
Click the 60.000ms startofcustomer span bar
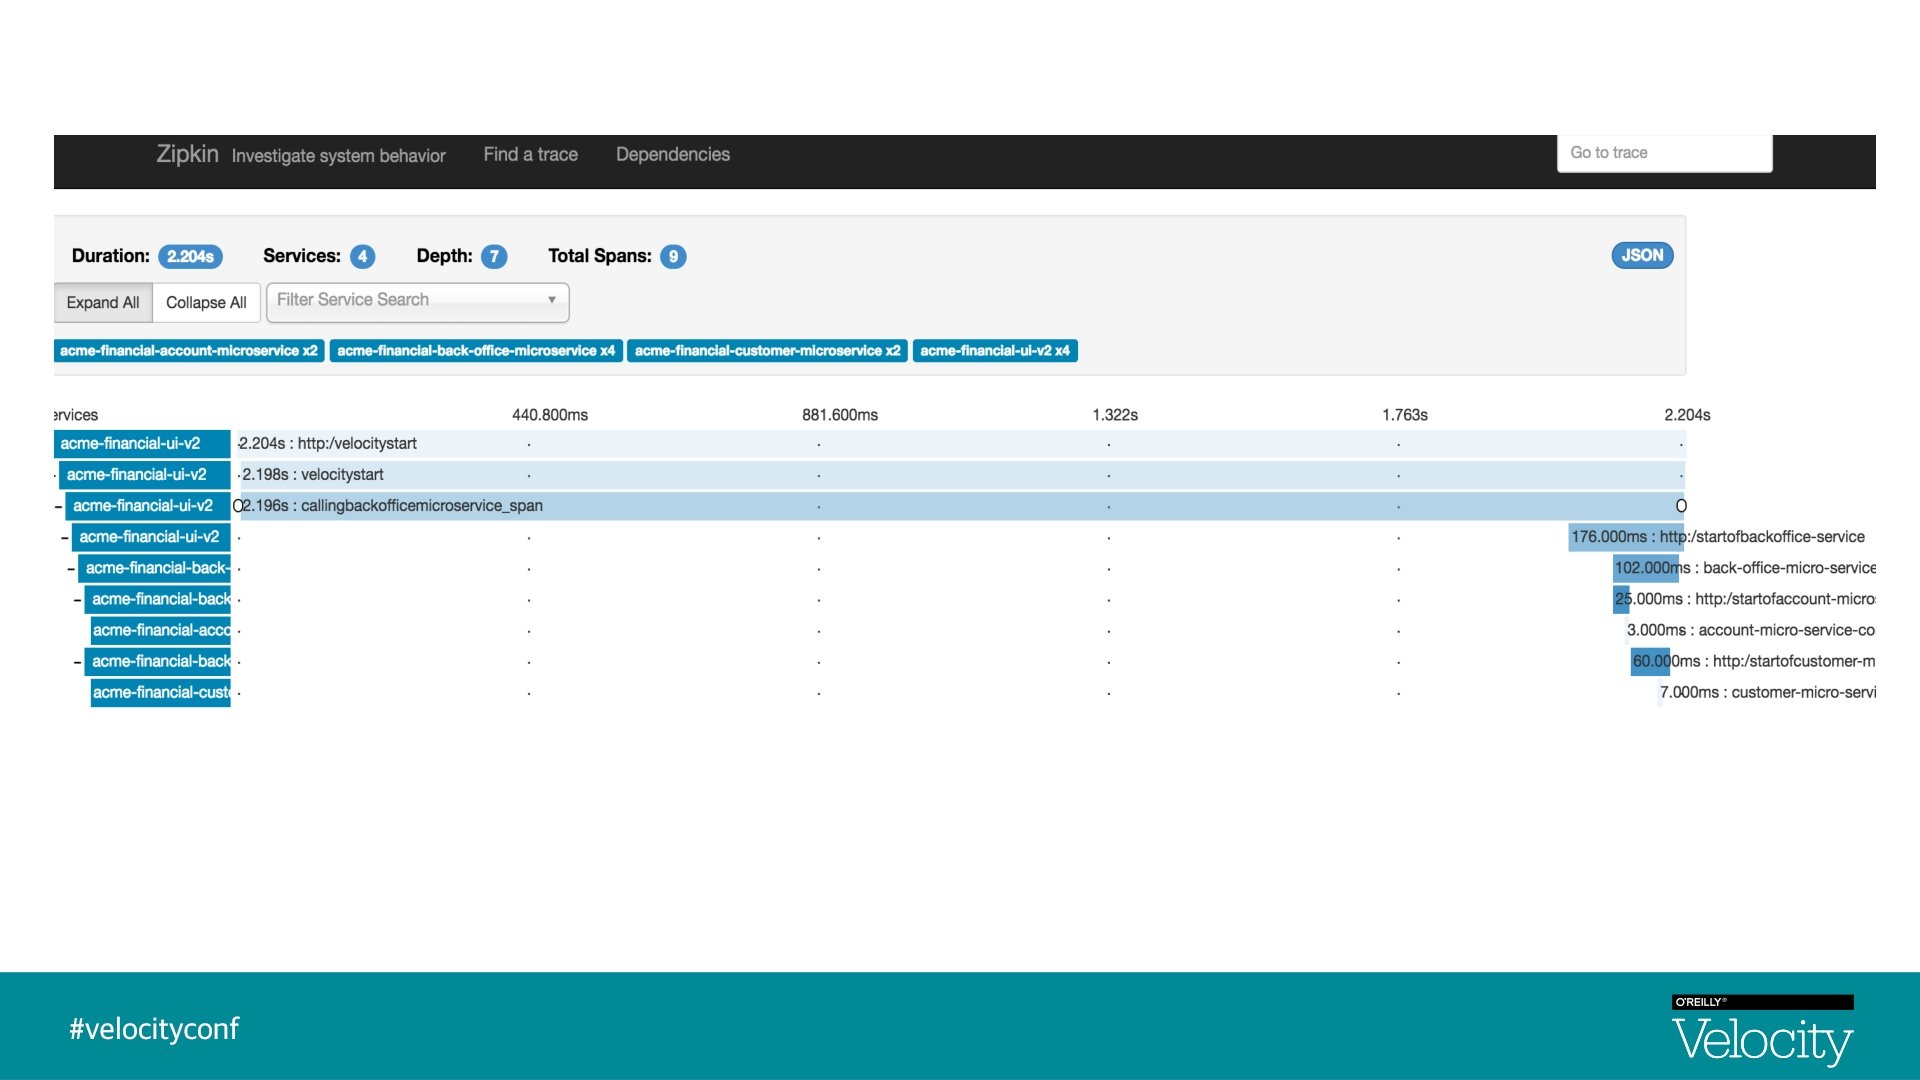[1650, 662]
